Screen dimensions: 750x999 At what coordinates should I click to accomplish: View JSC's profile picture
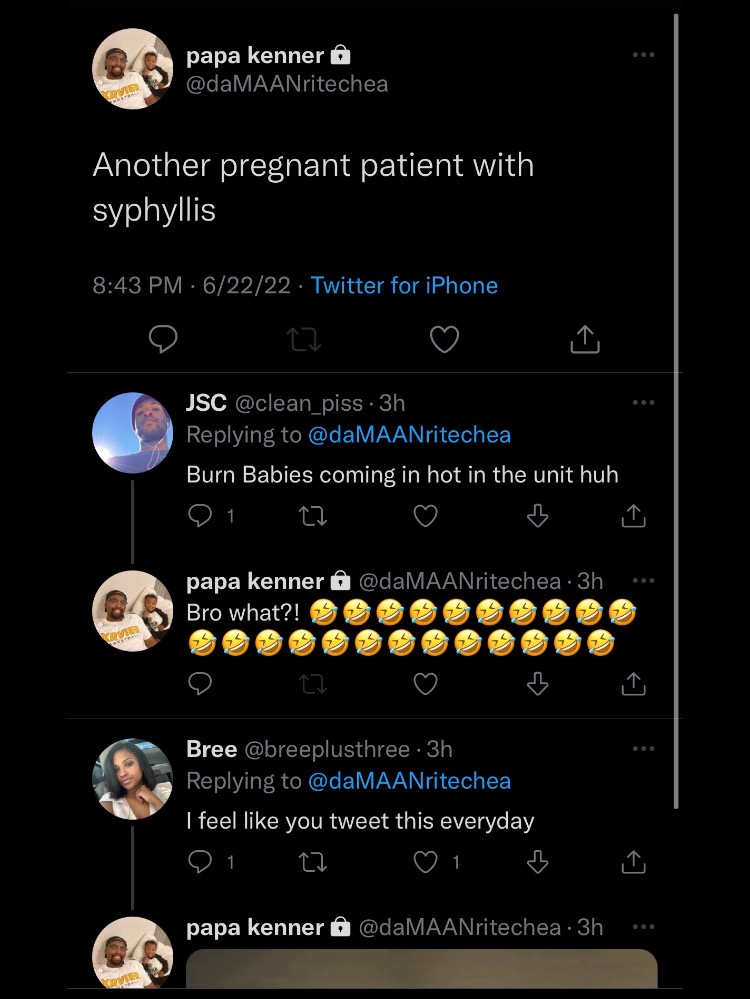(x=133, y=432)
